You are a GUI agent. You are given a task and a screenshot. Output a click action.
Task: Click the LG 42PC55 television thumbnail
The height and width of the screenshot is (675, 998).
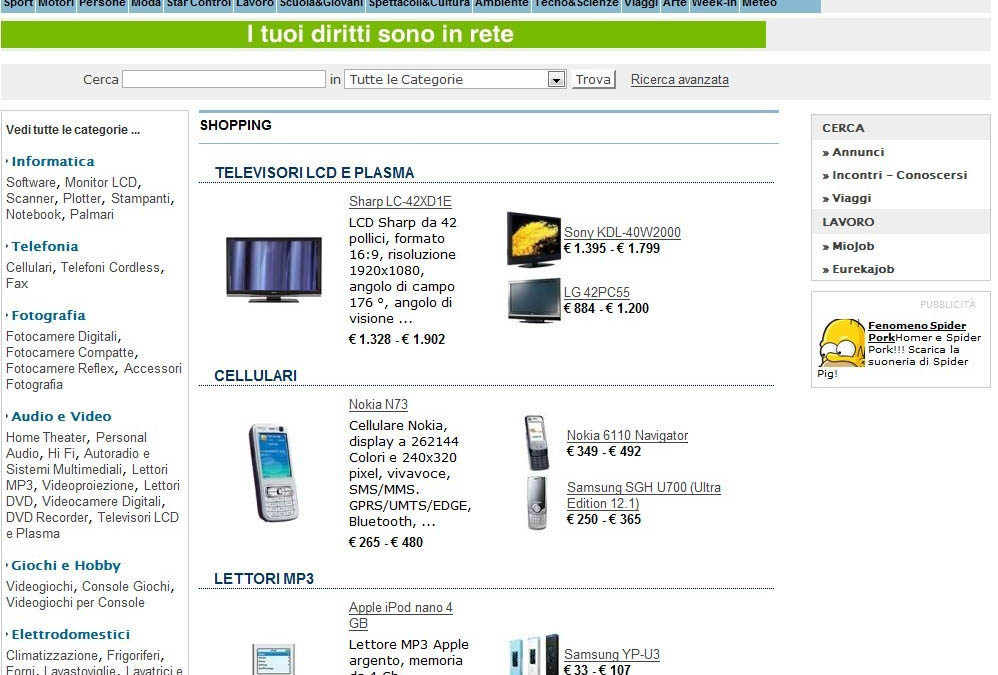tap(533, 300)
